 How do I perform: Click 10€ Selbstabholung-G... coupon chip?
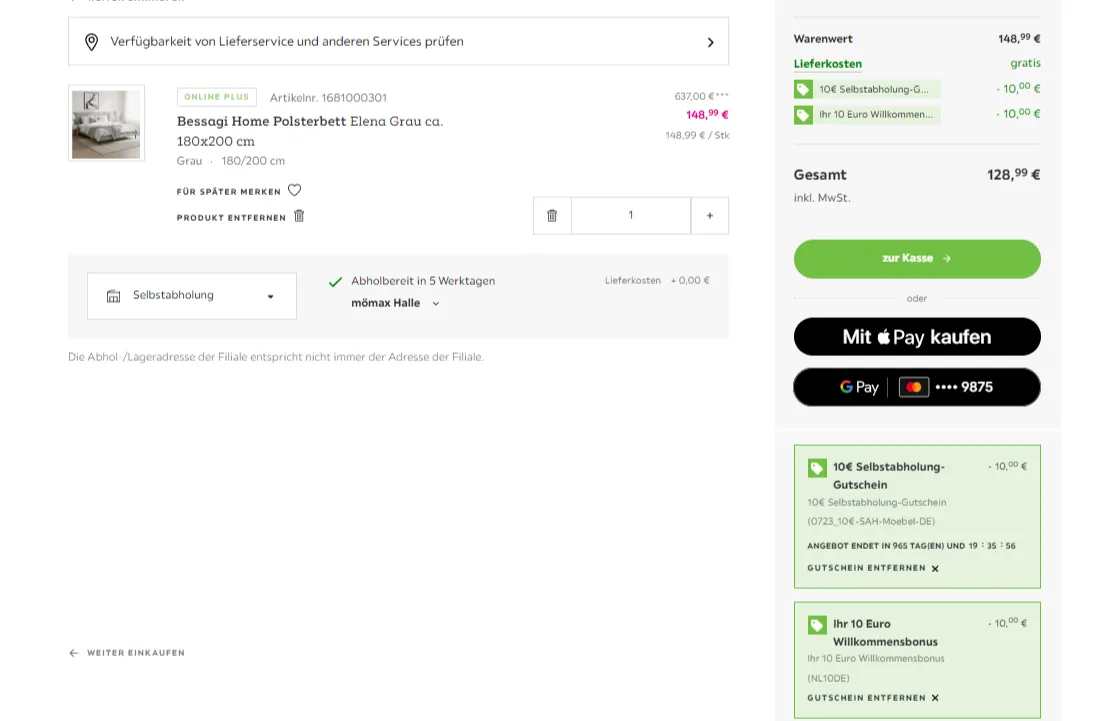(868, 90)
